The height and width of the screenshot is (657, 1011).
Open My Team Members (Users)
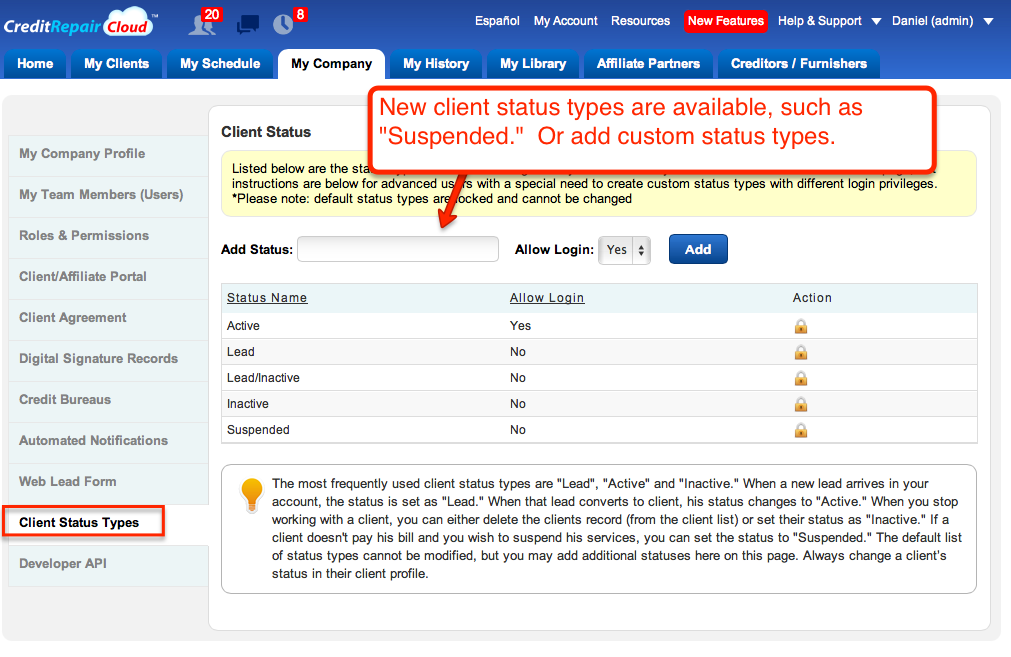(x=108, y=195)
